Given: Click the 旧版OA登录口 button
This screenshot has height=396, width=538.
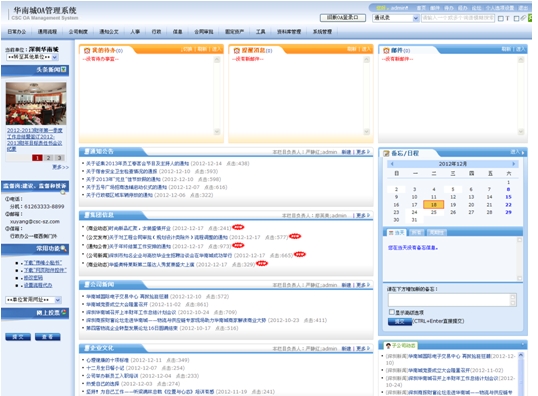Looking at the screenshot, I should click(x=342, y=18).
